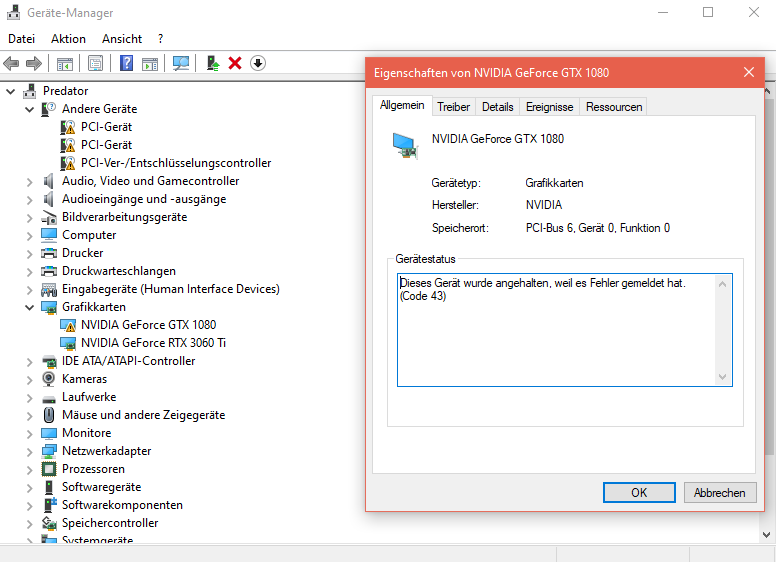This screenshot has height=562, width=776.
Task: Click the GTX 1080 warning icon in tree
Action: [68, 325]
